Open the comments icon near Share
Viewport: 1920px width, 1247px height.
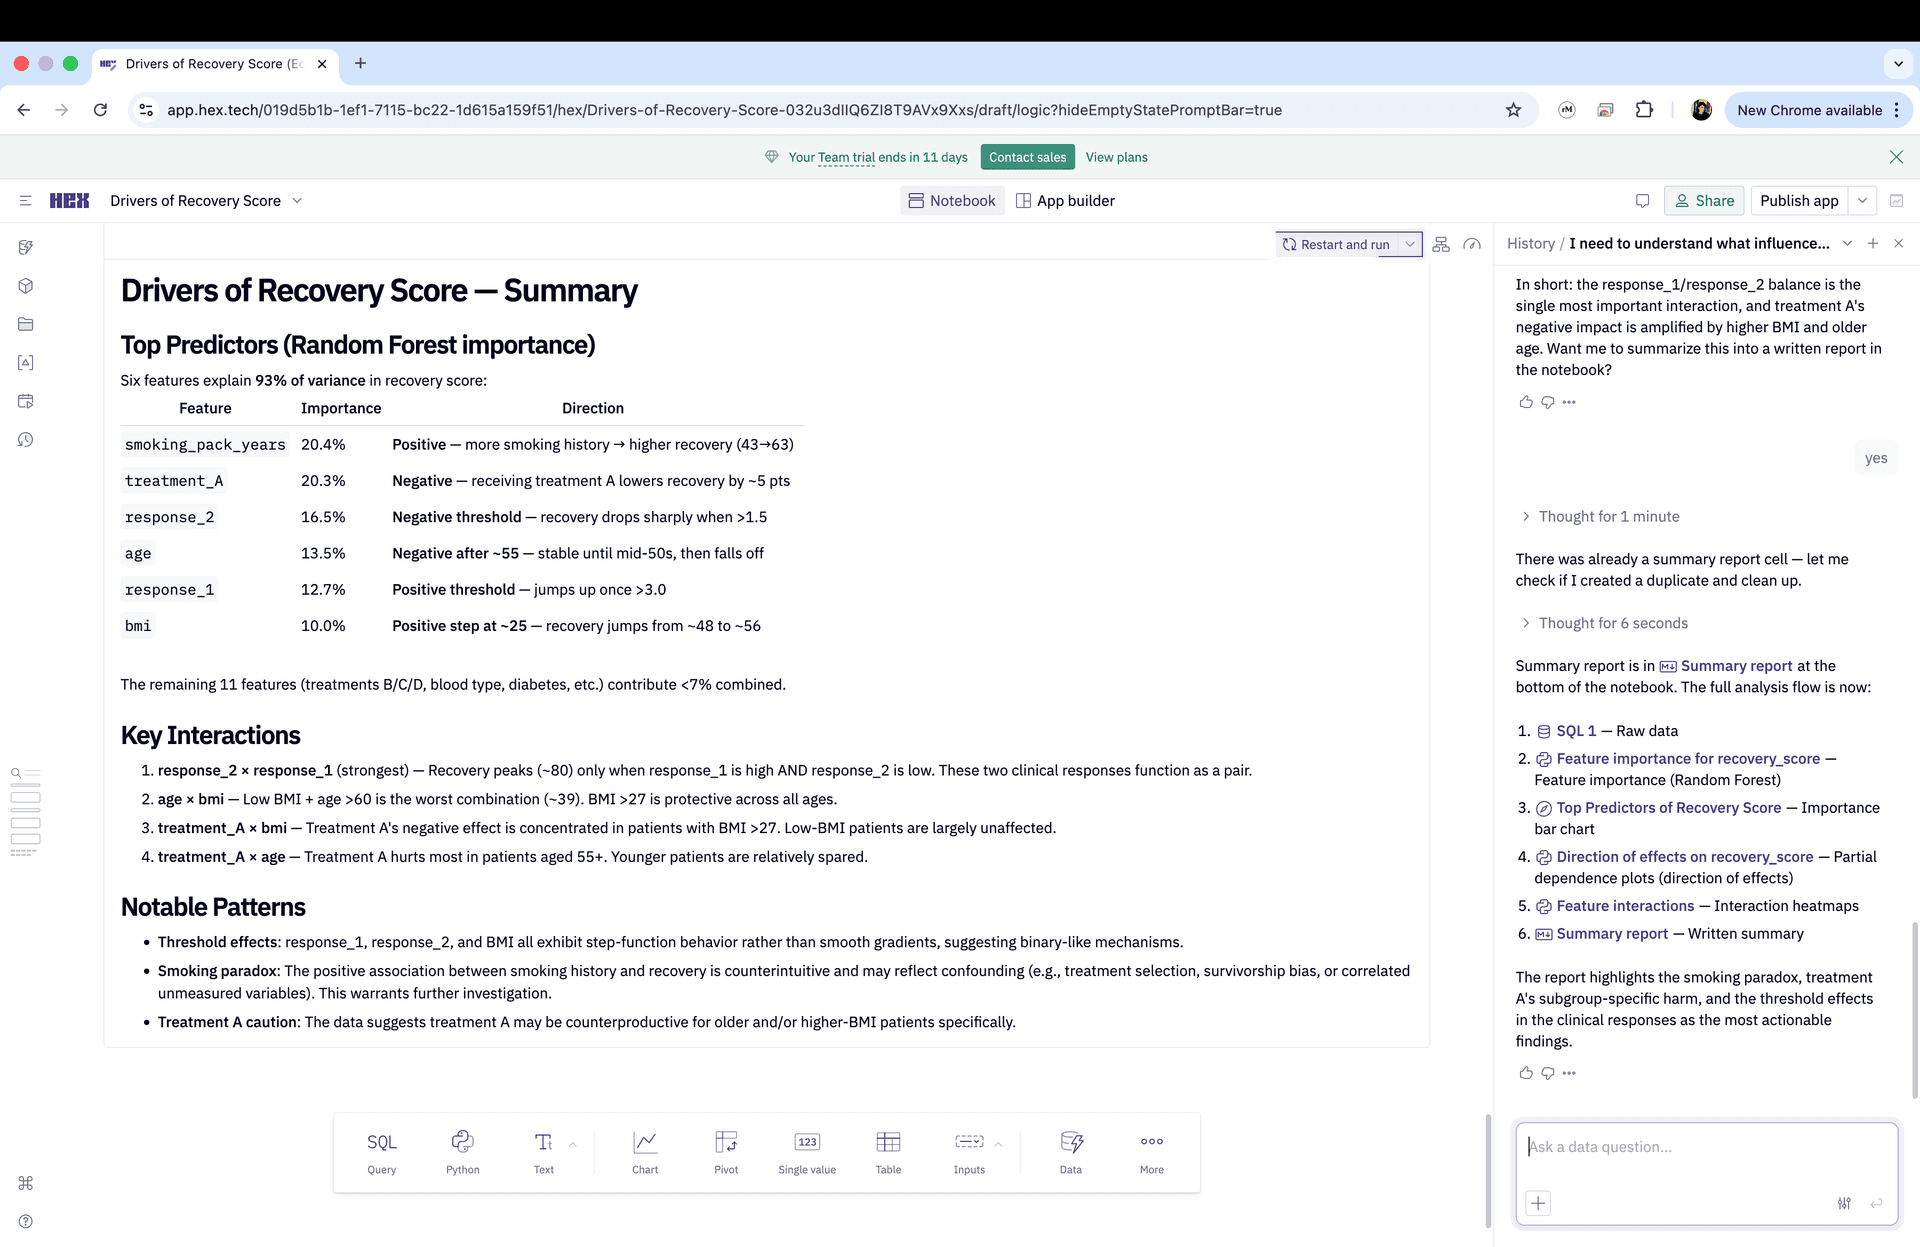1642,201
